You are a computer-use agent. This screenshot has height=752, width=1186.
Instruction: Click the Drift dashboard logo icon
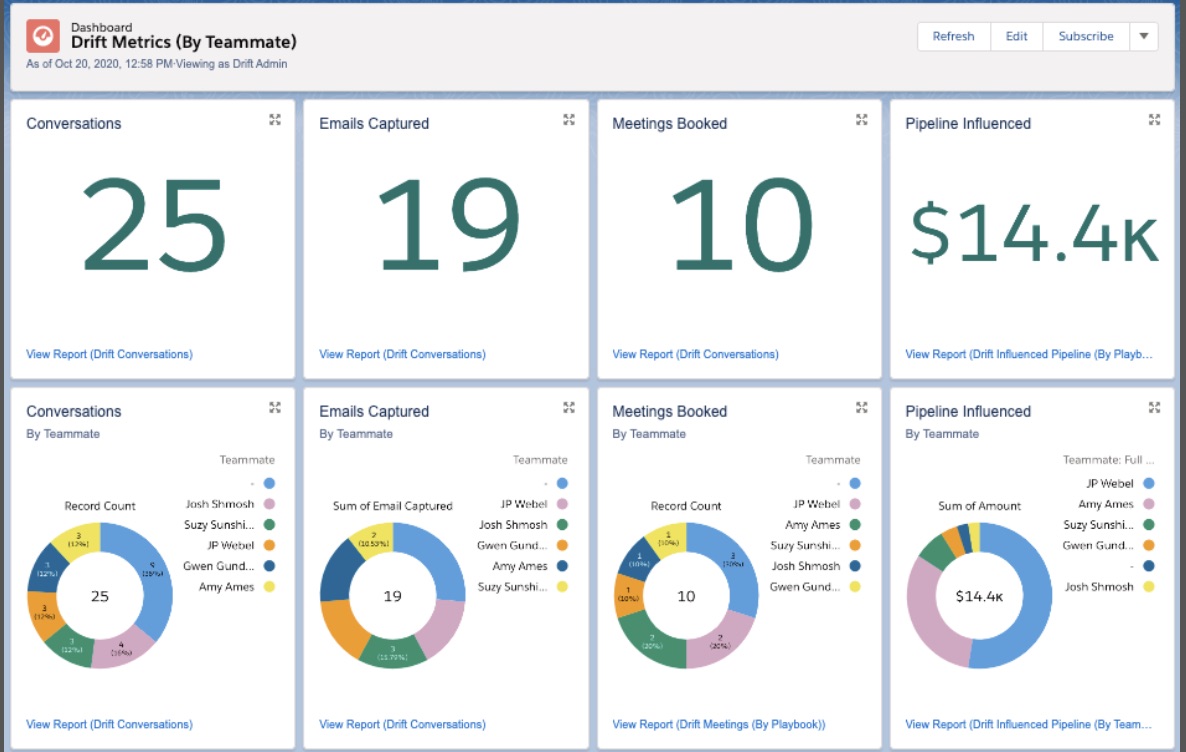pos(43,36)
